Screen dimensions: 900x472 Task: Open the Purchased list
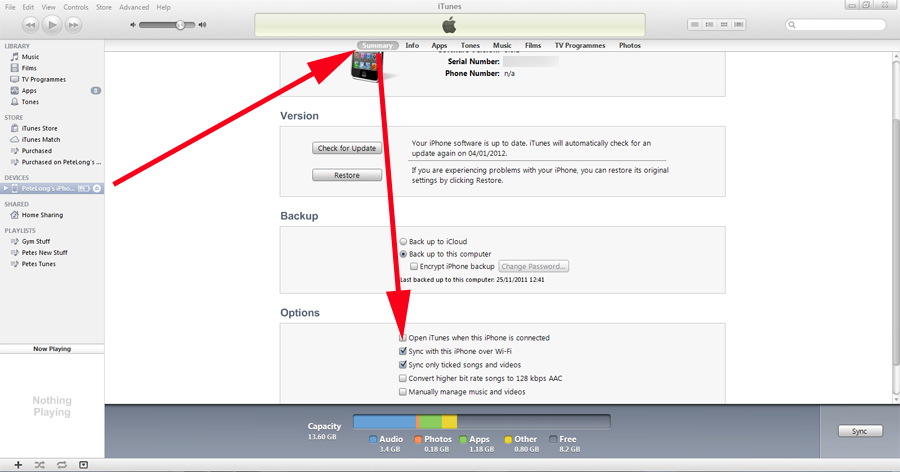(37, 150)
